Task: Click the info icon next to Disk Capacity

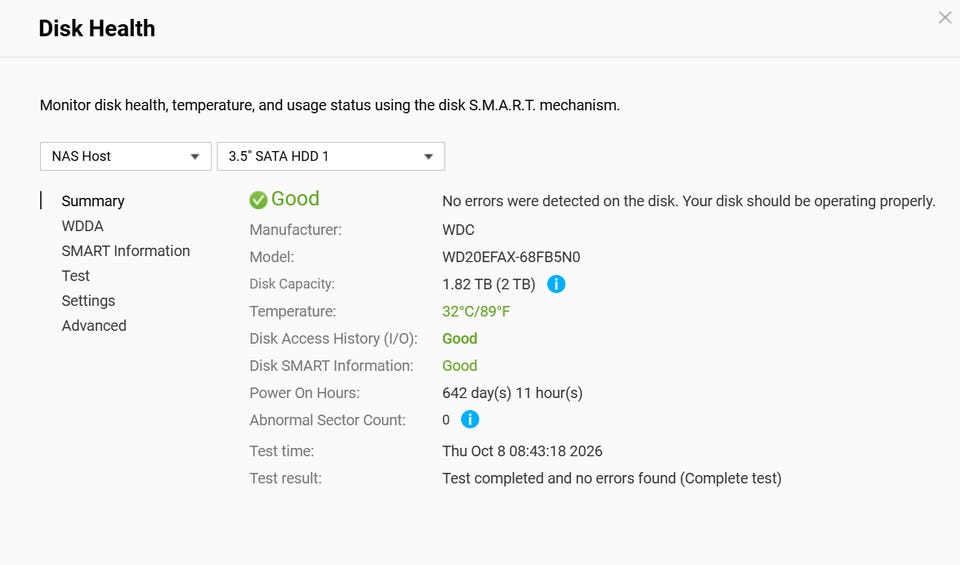Action: point(556,284)
